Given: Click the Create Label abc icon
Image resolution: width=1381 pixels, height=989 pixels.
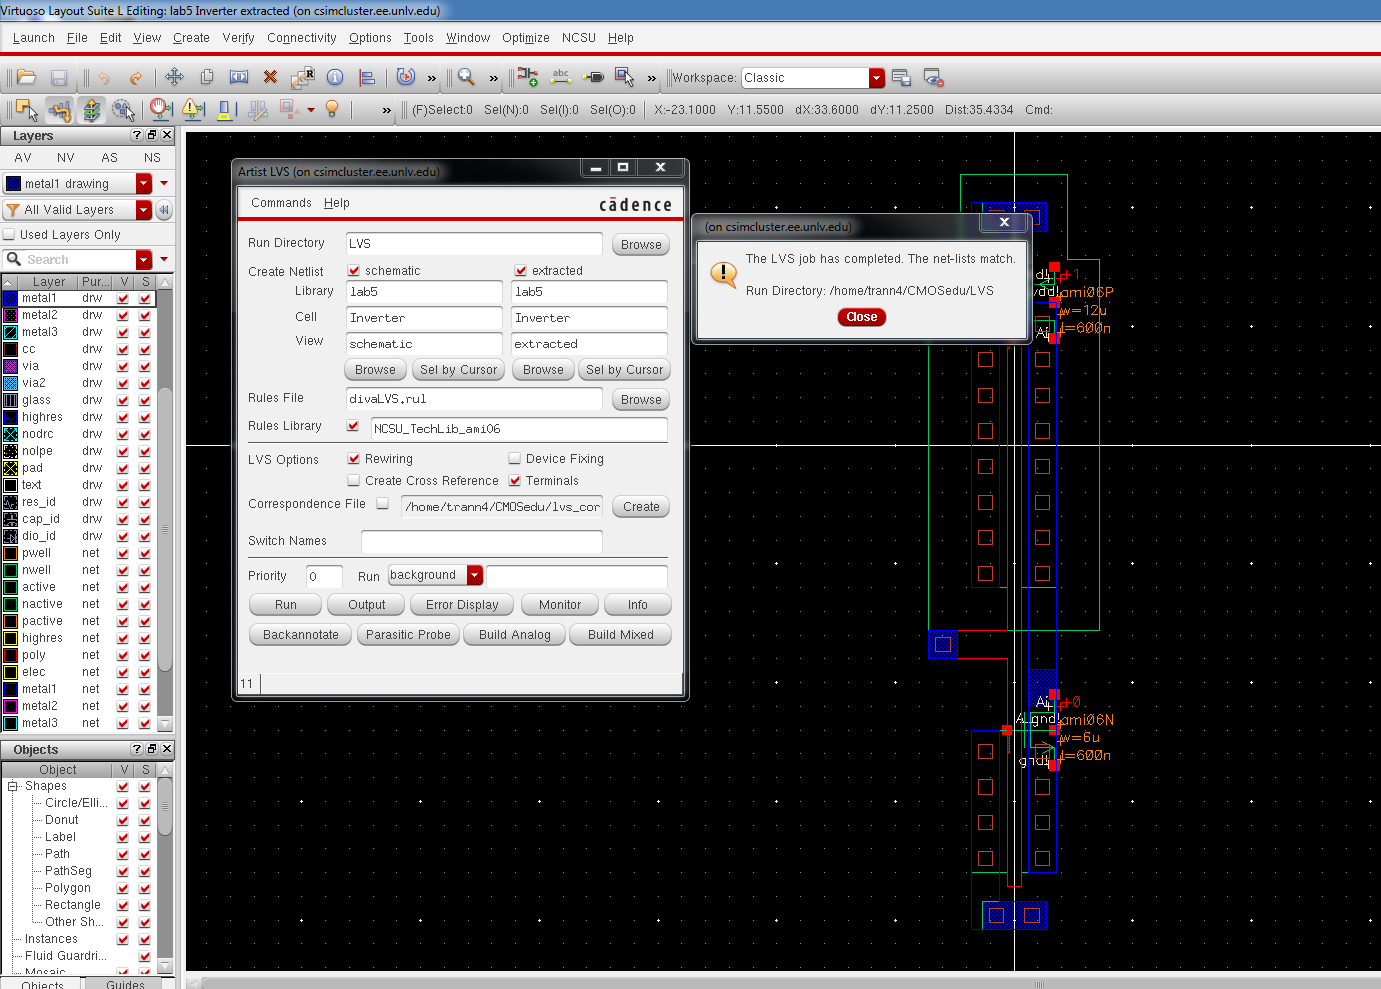Looking at the screenshot, I should click(561, 77).
